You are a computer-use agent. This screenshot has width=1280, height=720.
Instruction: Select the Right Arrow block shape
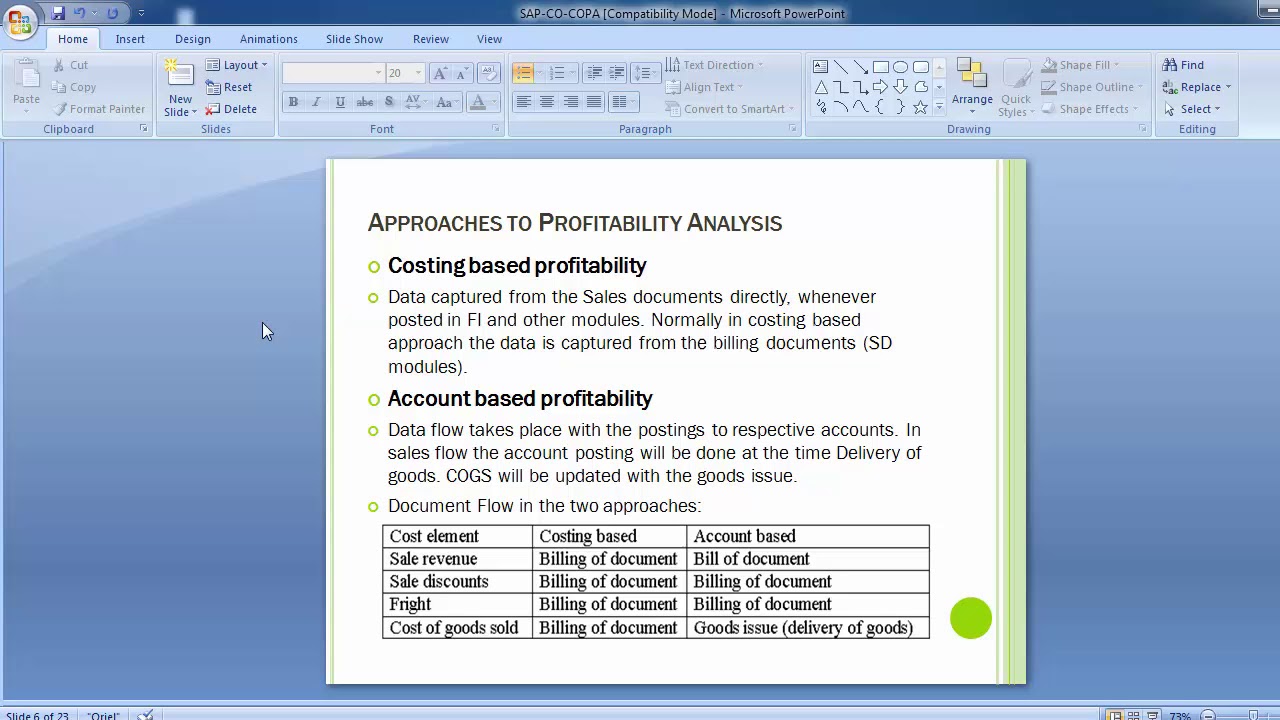pyautogui.click(x=880, y=87)
